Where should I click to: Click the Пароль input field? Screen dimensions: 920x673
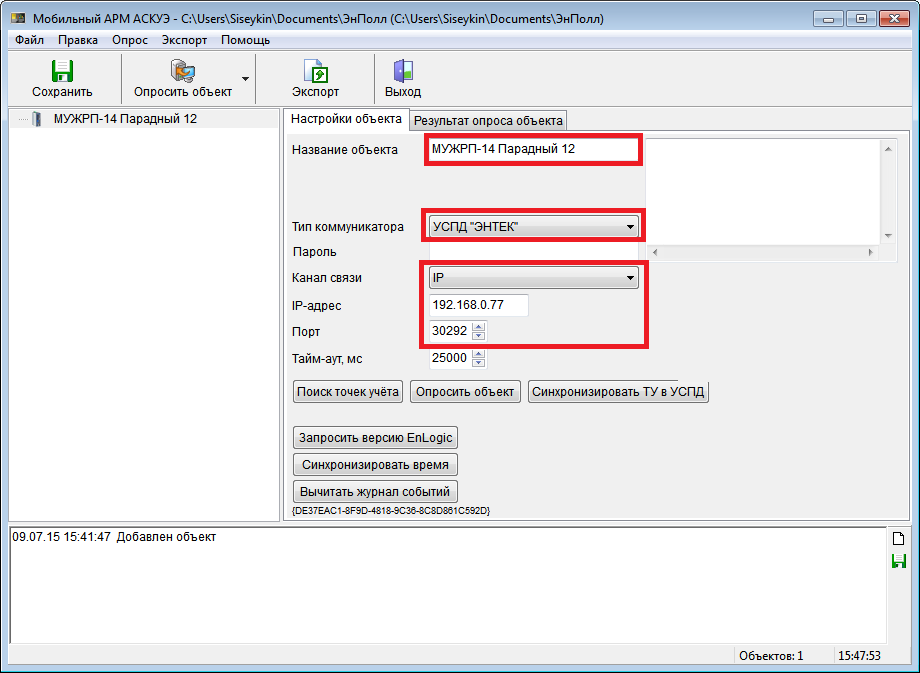(533, 252)
